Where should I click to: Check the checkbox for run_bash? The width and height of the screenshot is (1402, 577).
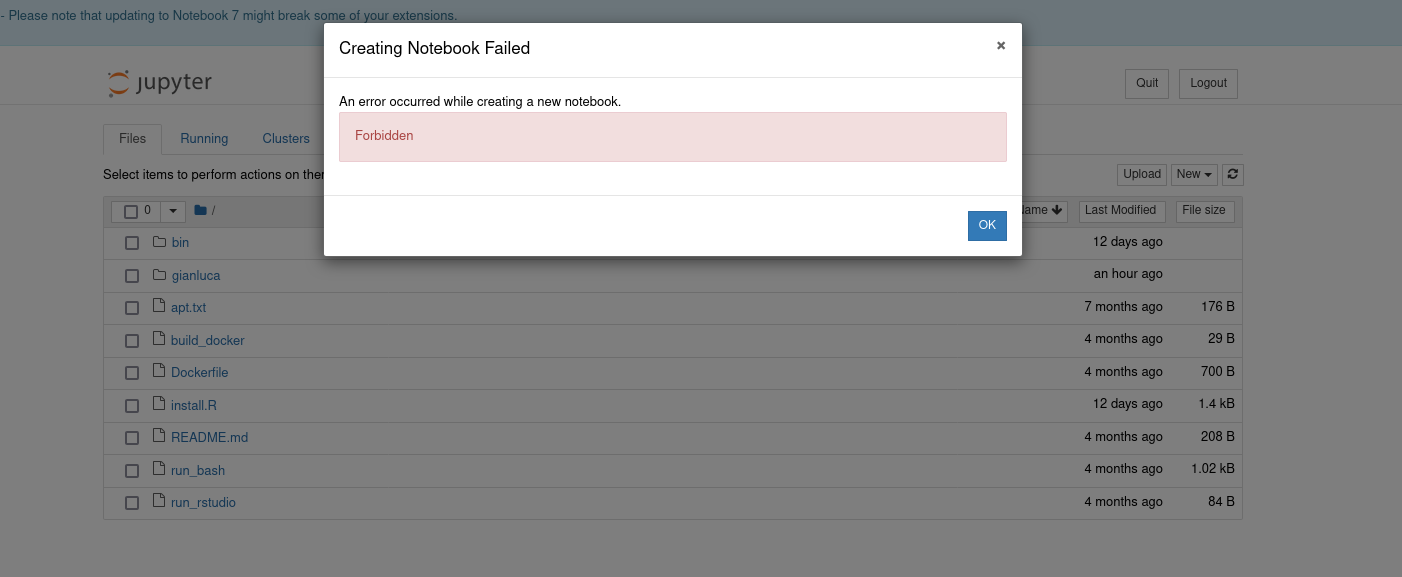[x=131, y=469]
